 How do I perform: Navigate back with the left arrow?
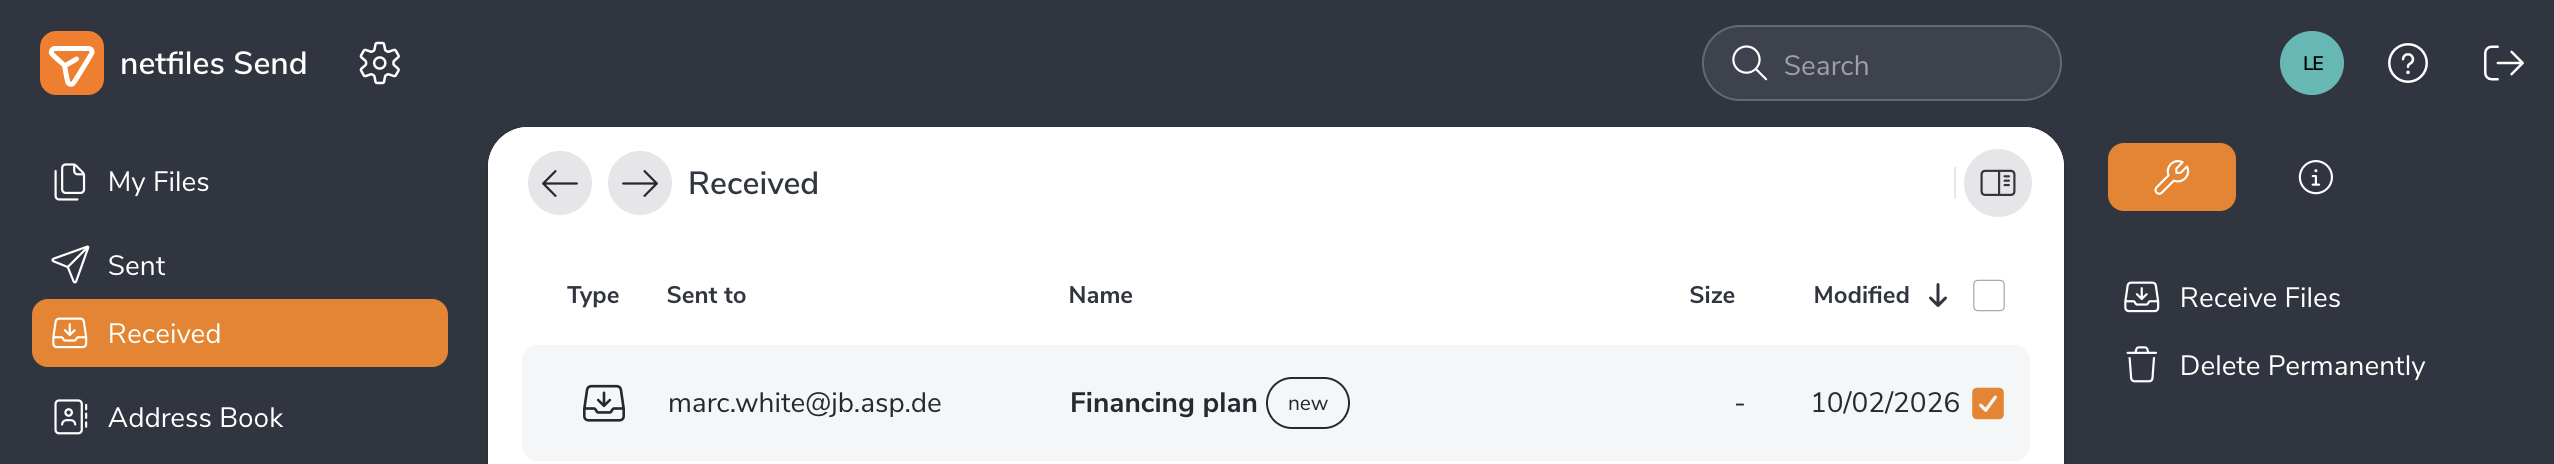[560, 183]
